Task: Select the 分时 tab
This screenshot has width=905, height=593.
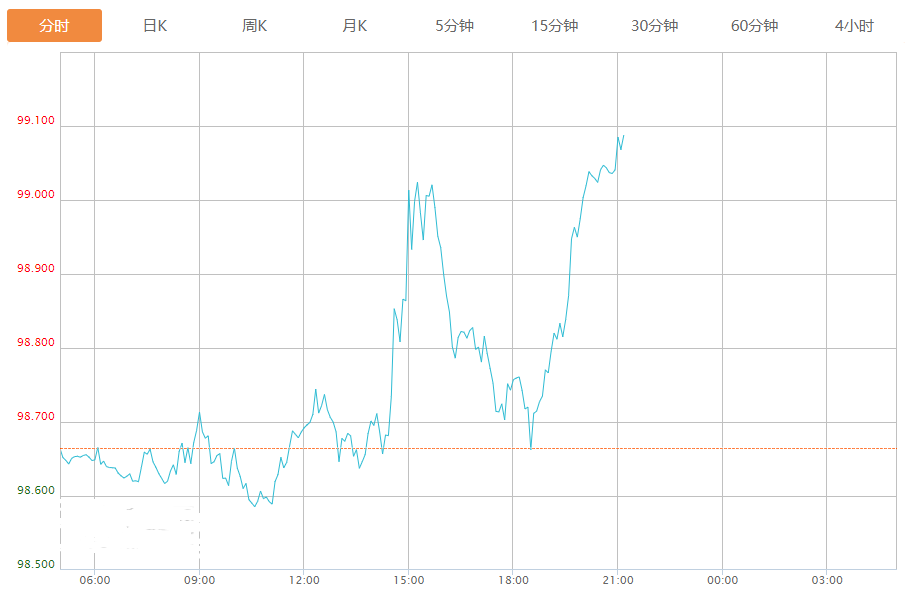Action: pyautogui.click(x=54, y=26)
